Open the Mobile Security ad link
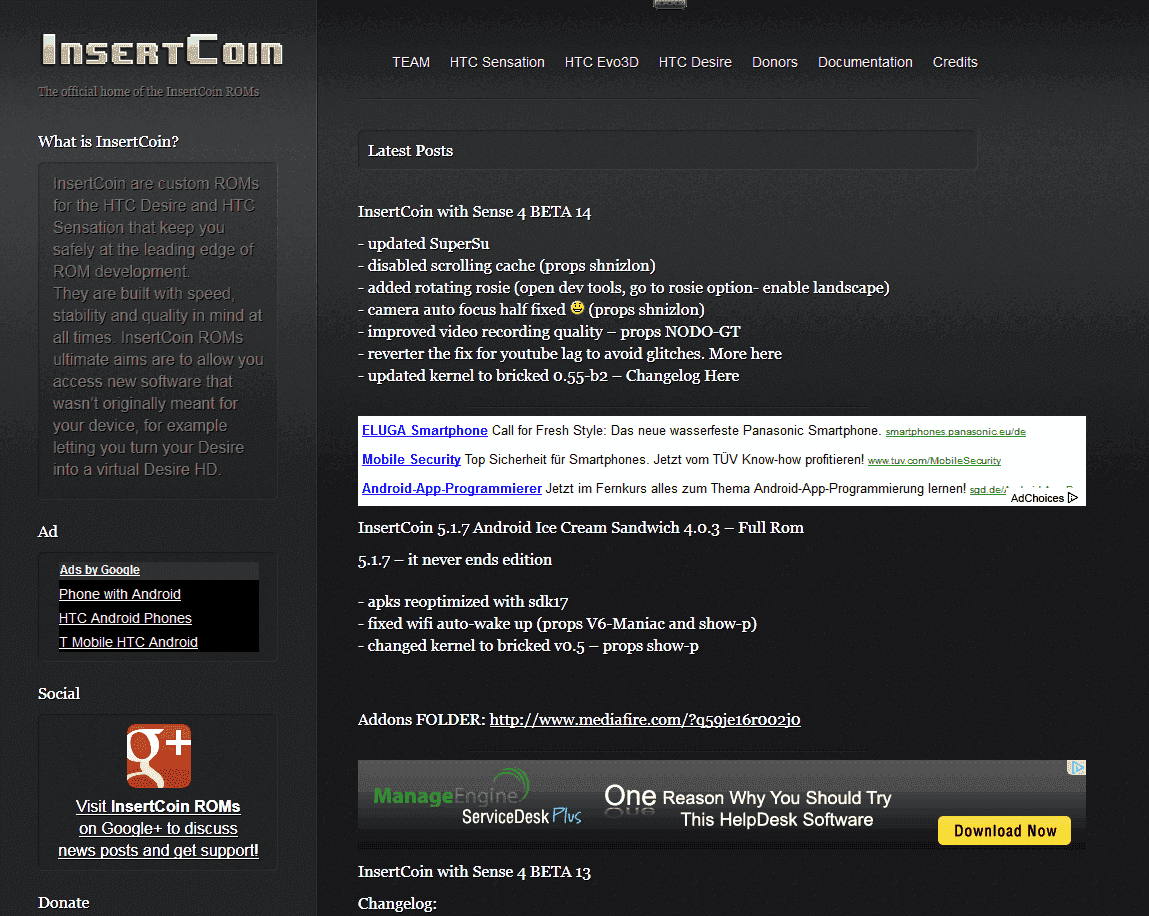The image size is (1149, 916). [x=411, y=459]
